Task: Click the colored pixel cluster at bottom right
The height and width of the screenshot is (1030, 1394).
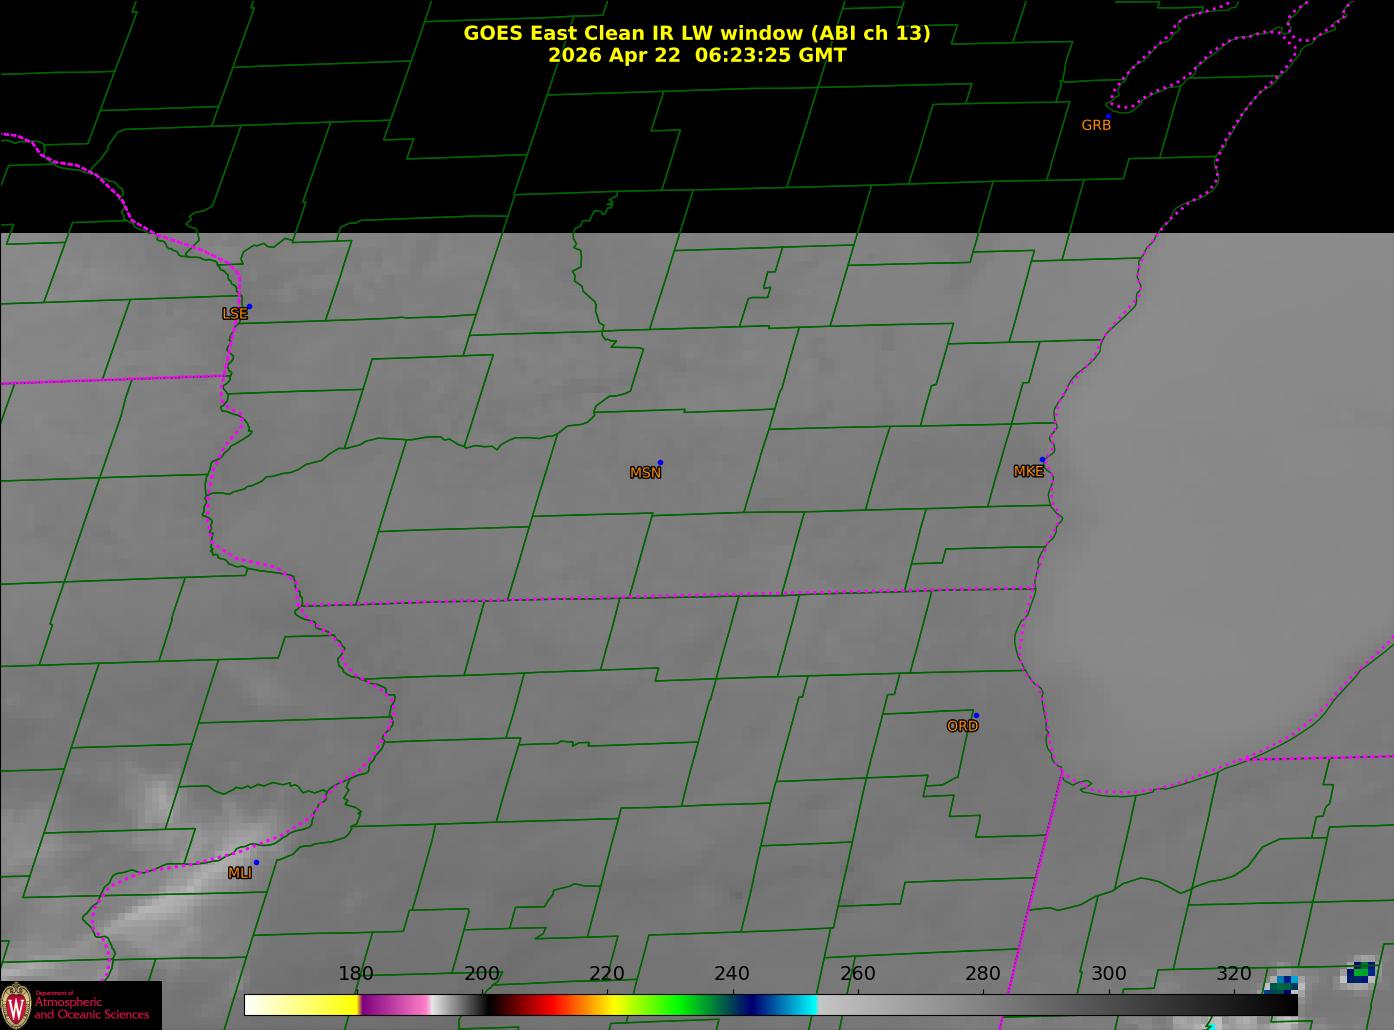Action: coord(1361,971)
